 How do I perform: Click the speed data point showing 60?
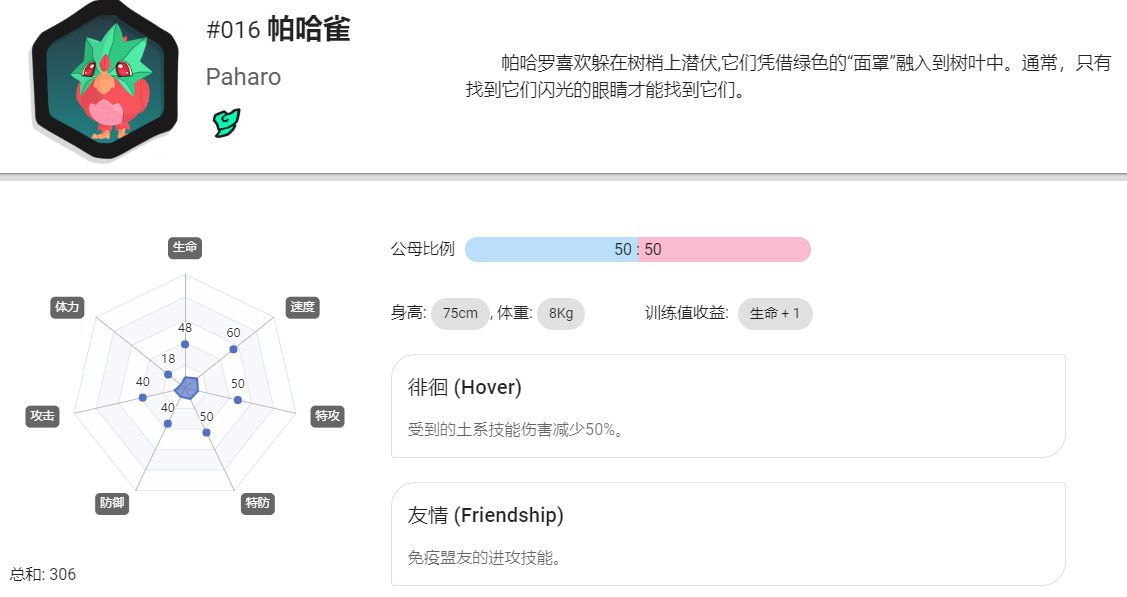(233, 349)
